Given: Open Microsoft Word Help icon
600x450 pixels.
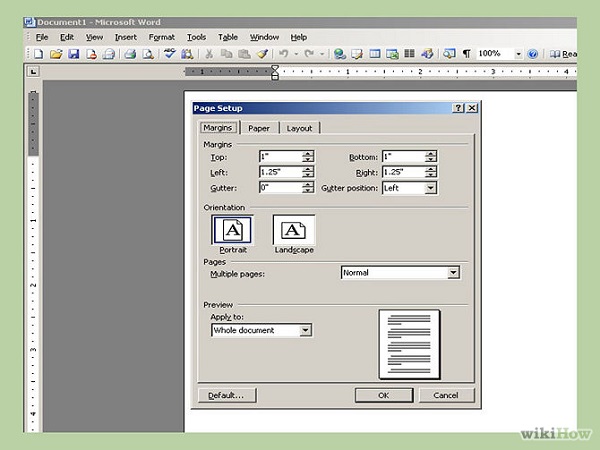Looking at the screenshot, I should pyautogui.click(x=532, y=54).
